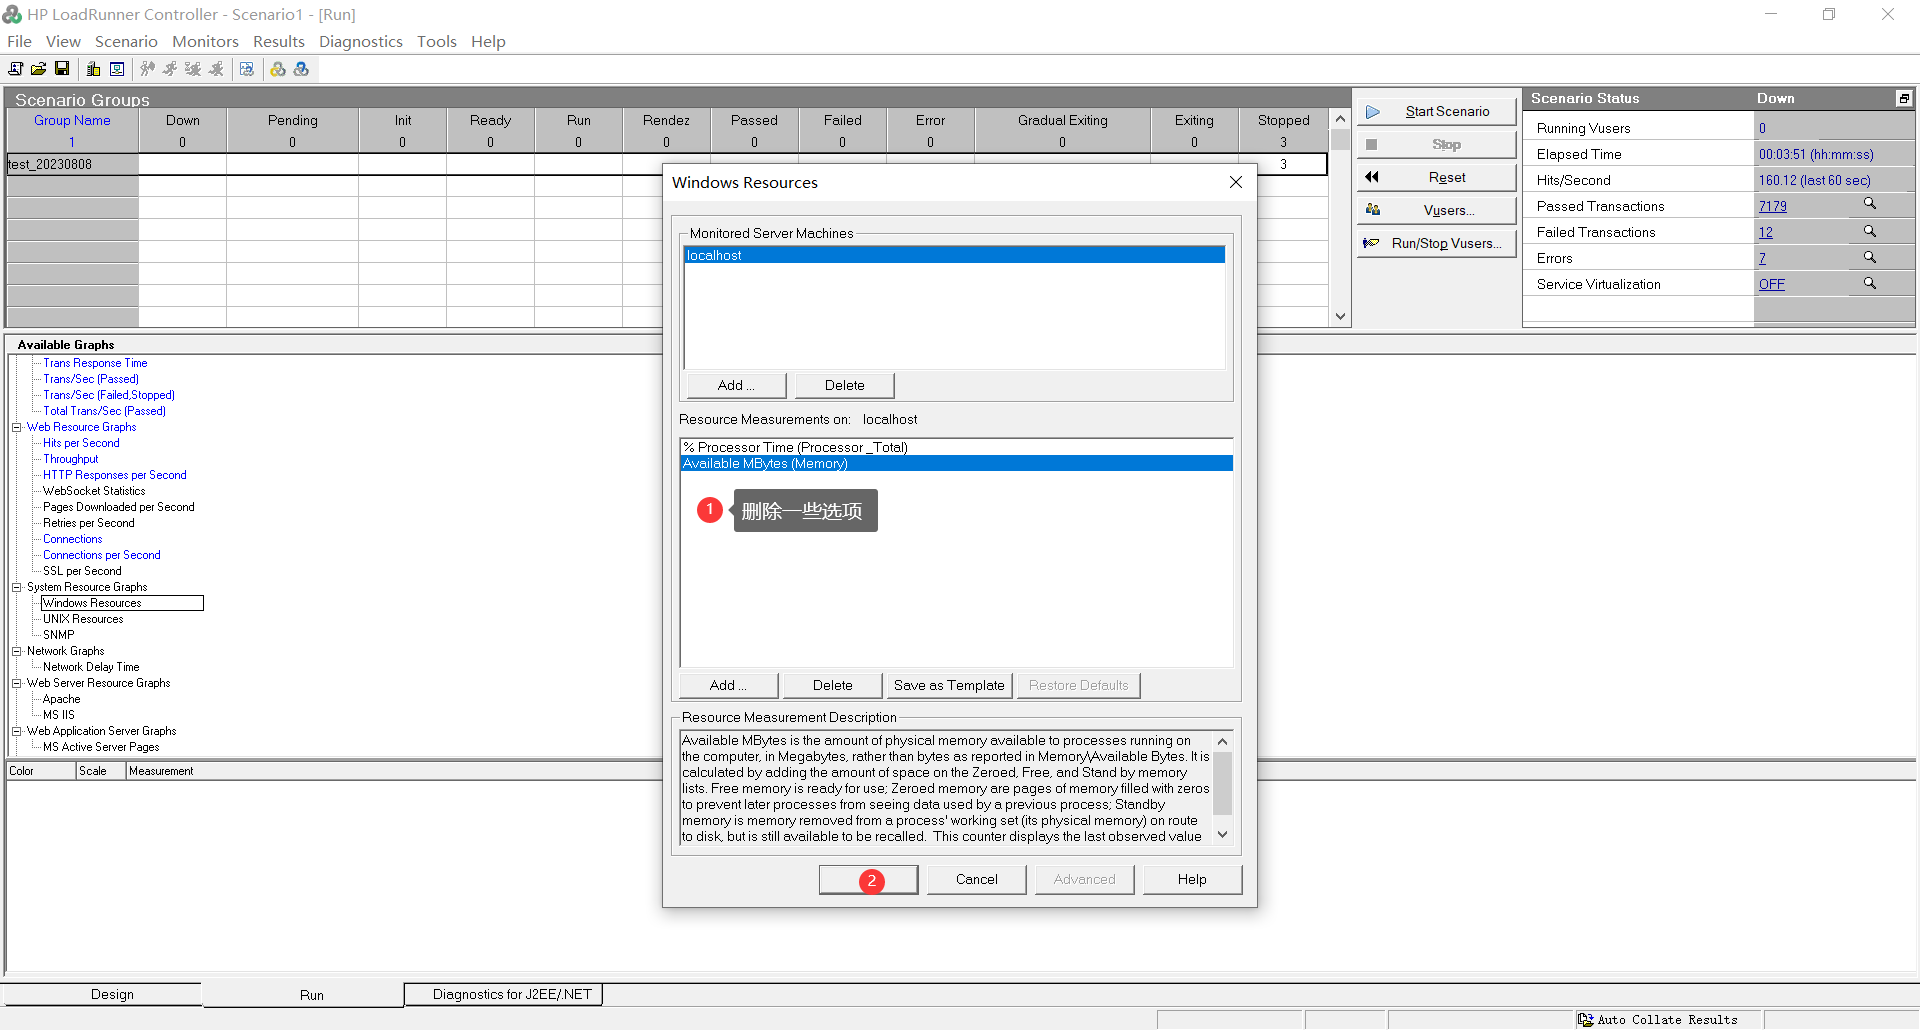Select Trans Response Time graph
Image resolution: width=1920 pixels, height=1030 pixels.
tap(95, 363)
